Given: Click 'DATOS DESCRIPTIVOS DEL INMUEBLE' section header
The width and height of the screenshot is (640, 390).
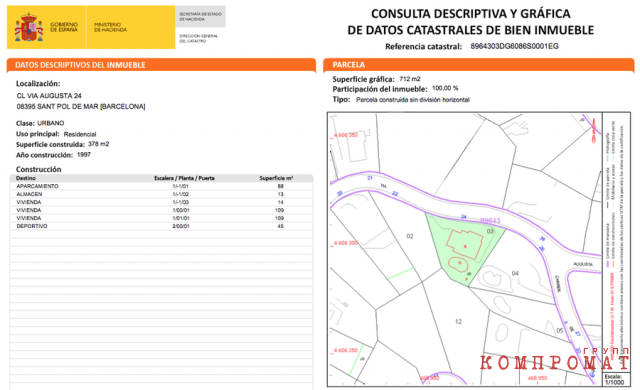Looking at the screenshot, I should pos(80,65).
